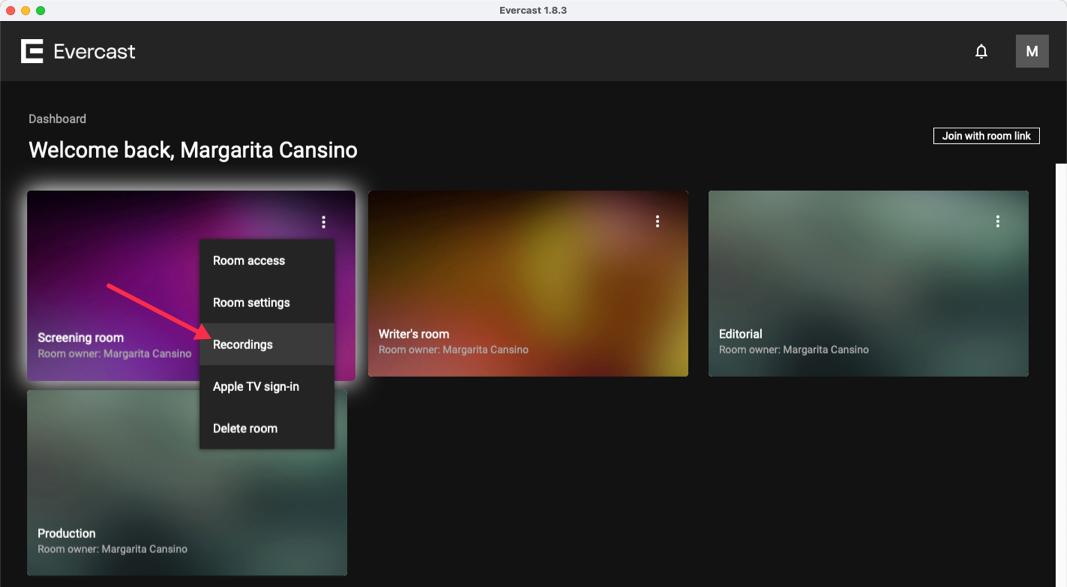Choose Room access from the menu
This screenshot has height=587, width=1067.
267,261
